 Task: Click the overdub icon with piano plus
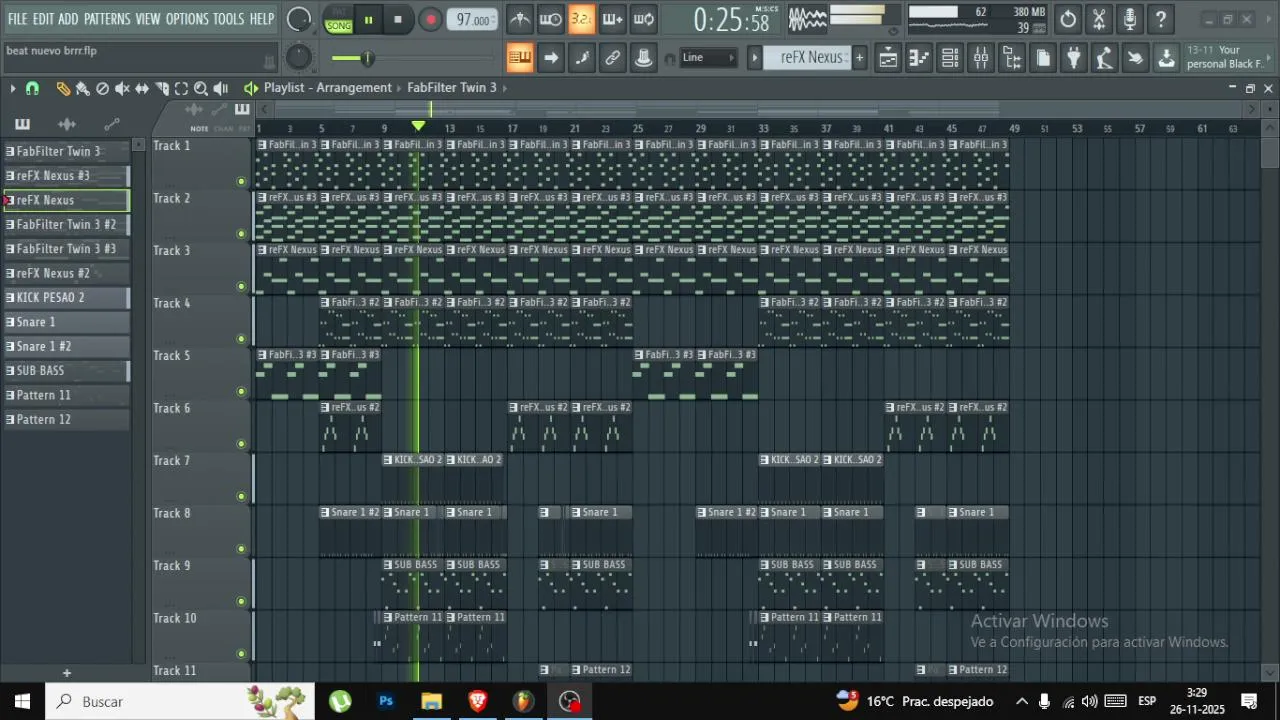point(613,19)
